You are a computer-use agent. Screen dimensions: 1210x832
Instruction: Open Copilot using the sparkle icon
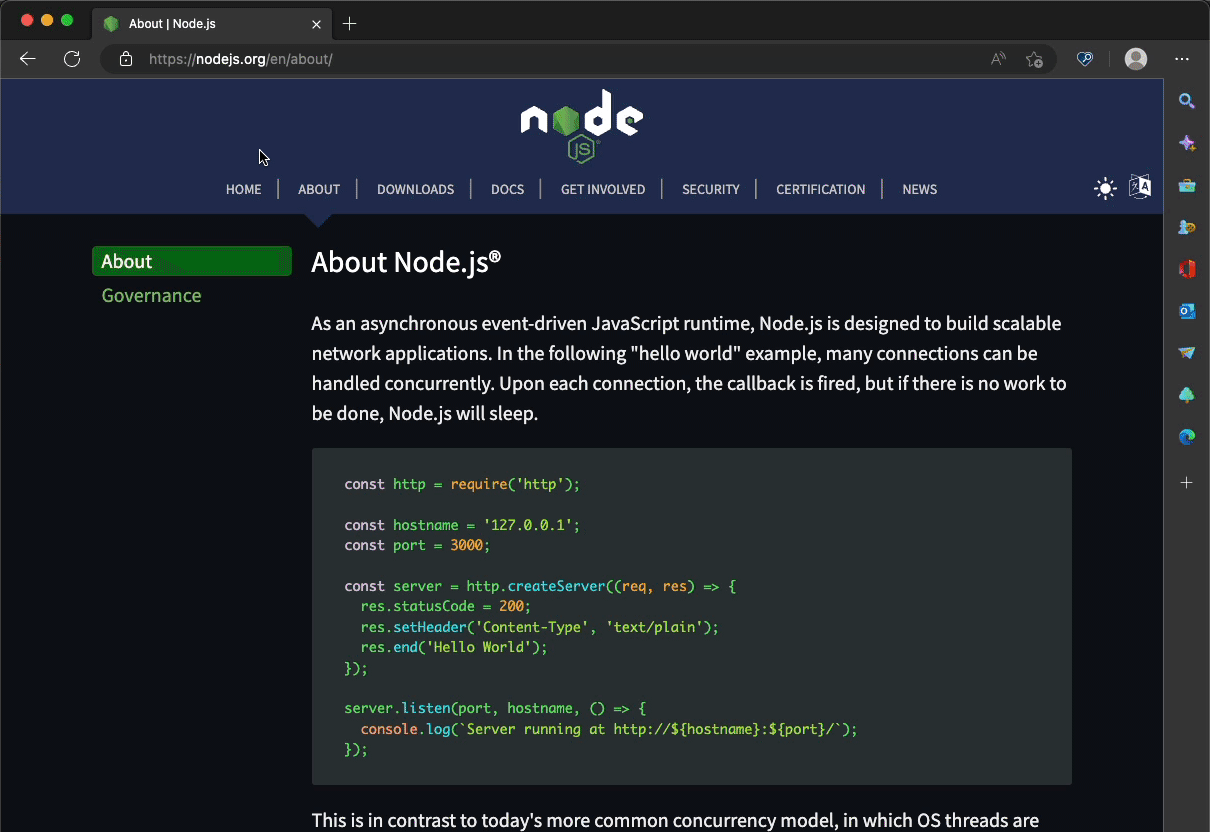1186,143
